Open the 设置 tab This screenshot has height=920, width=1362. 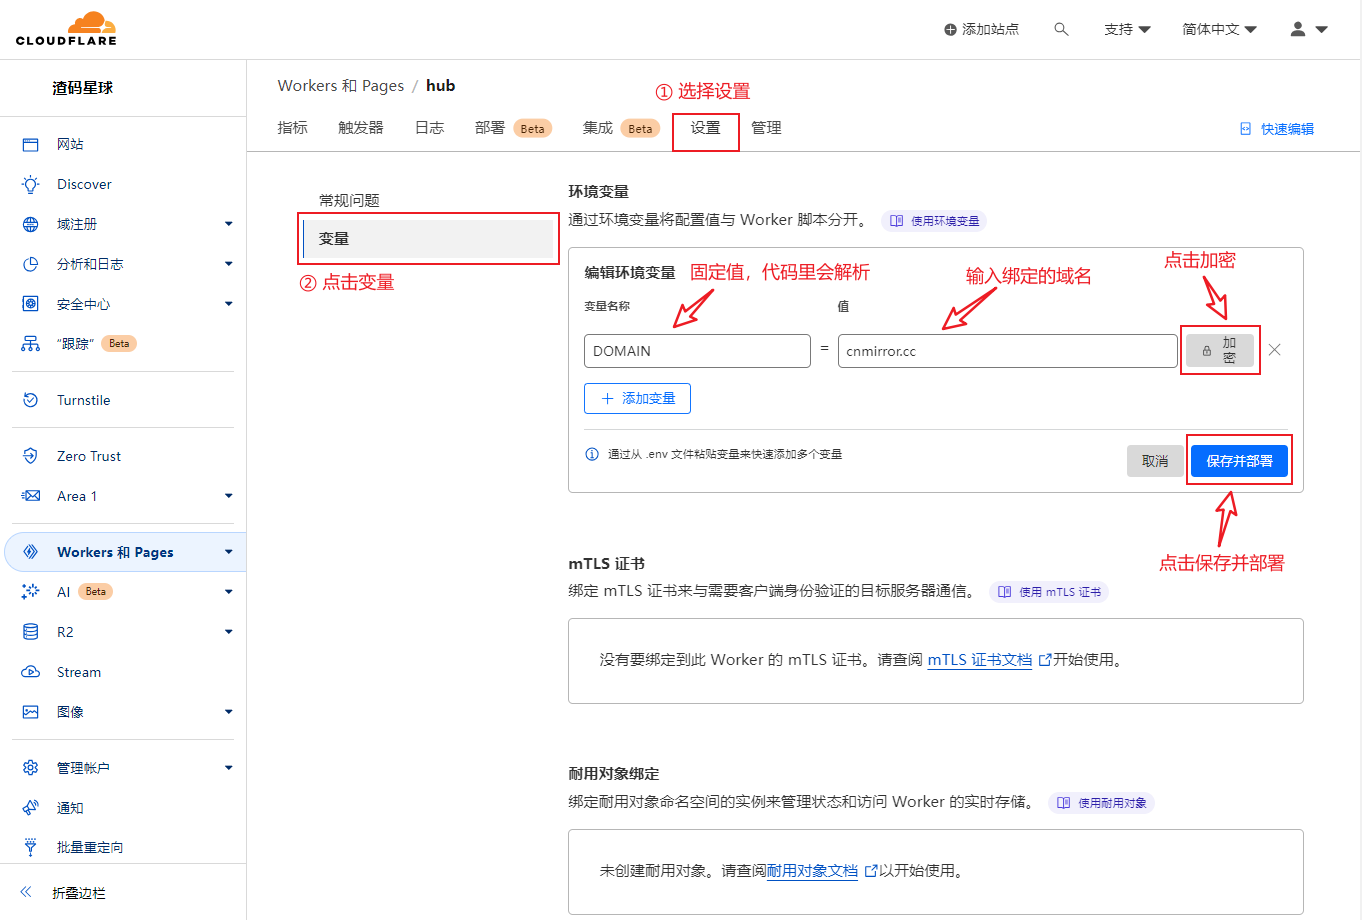705,128
